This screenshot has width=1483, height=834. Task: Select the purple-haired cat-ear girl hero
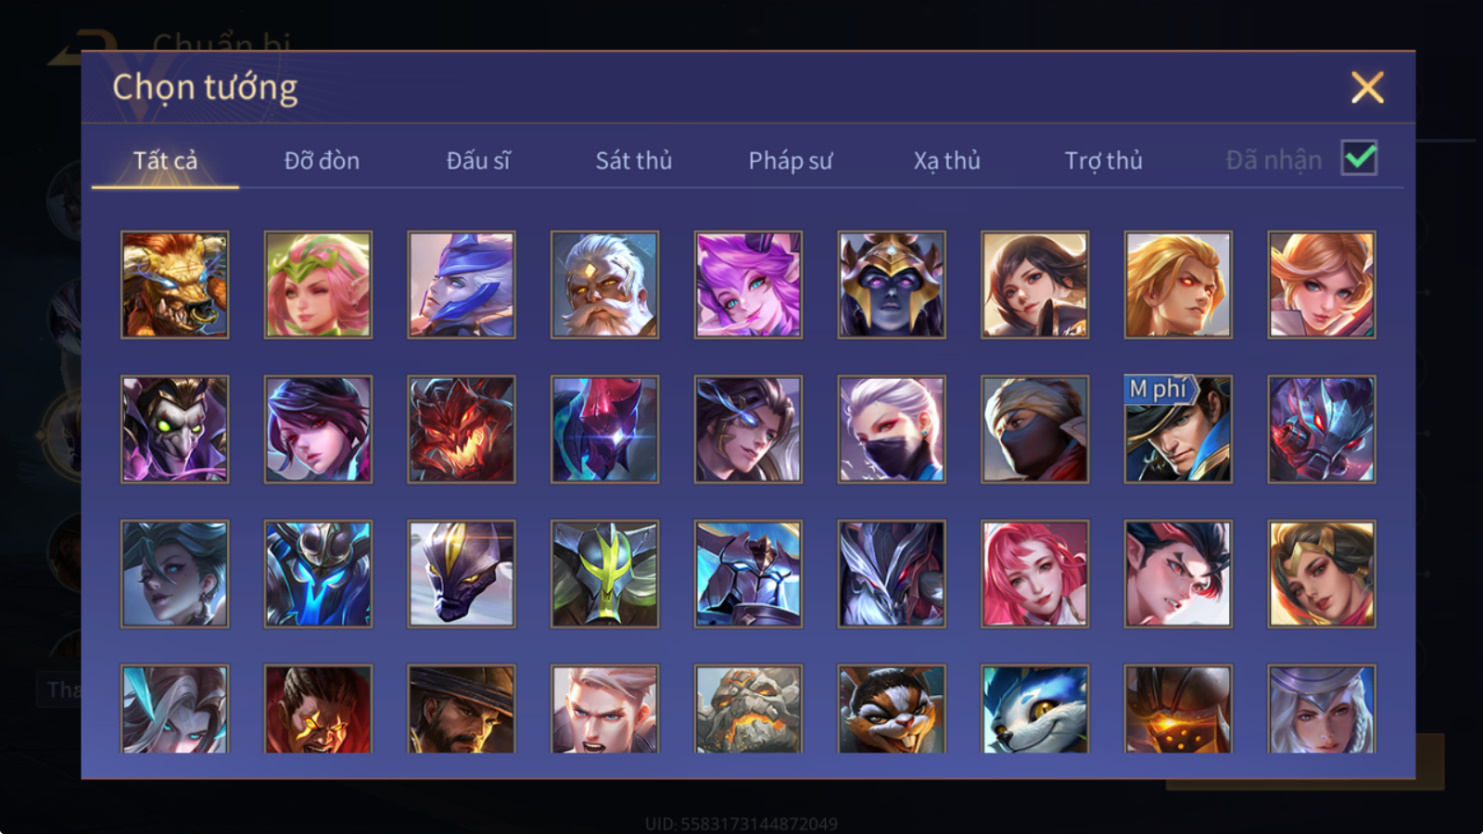pos(748,285)
